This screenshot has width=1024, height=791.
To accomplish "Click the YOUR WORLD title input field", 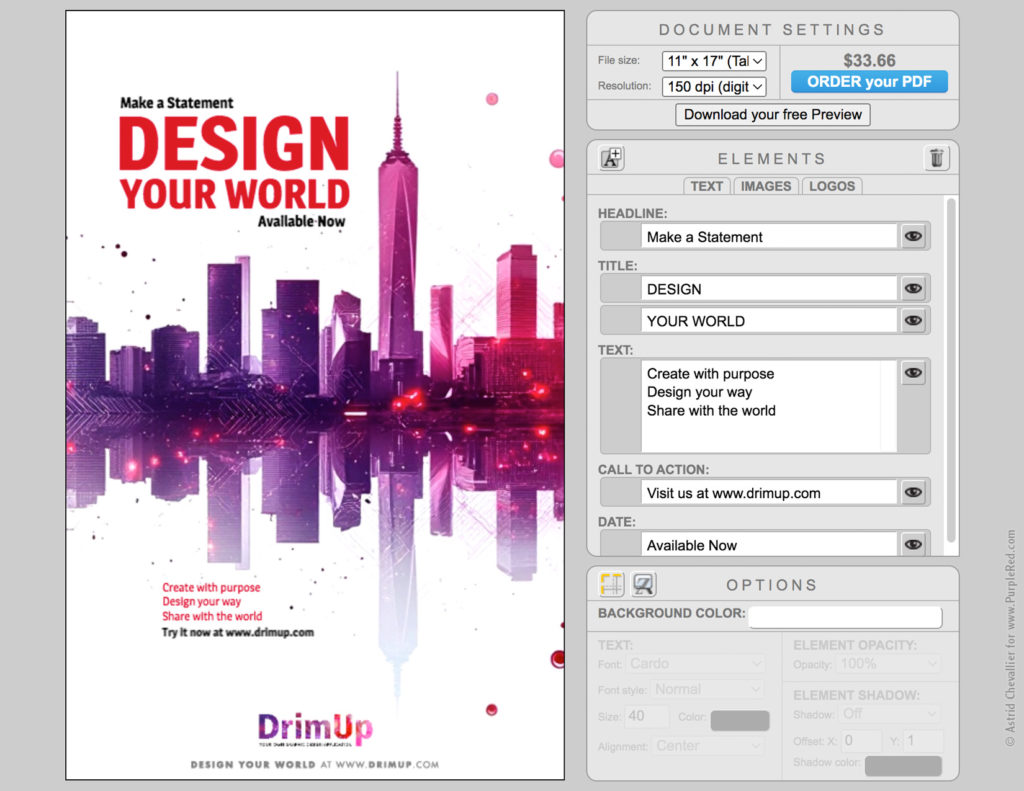I will pyautogui.click(x=769, y=321).
